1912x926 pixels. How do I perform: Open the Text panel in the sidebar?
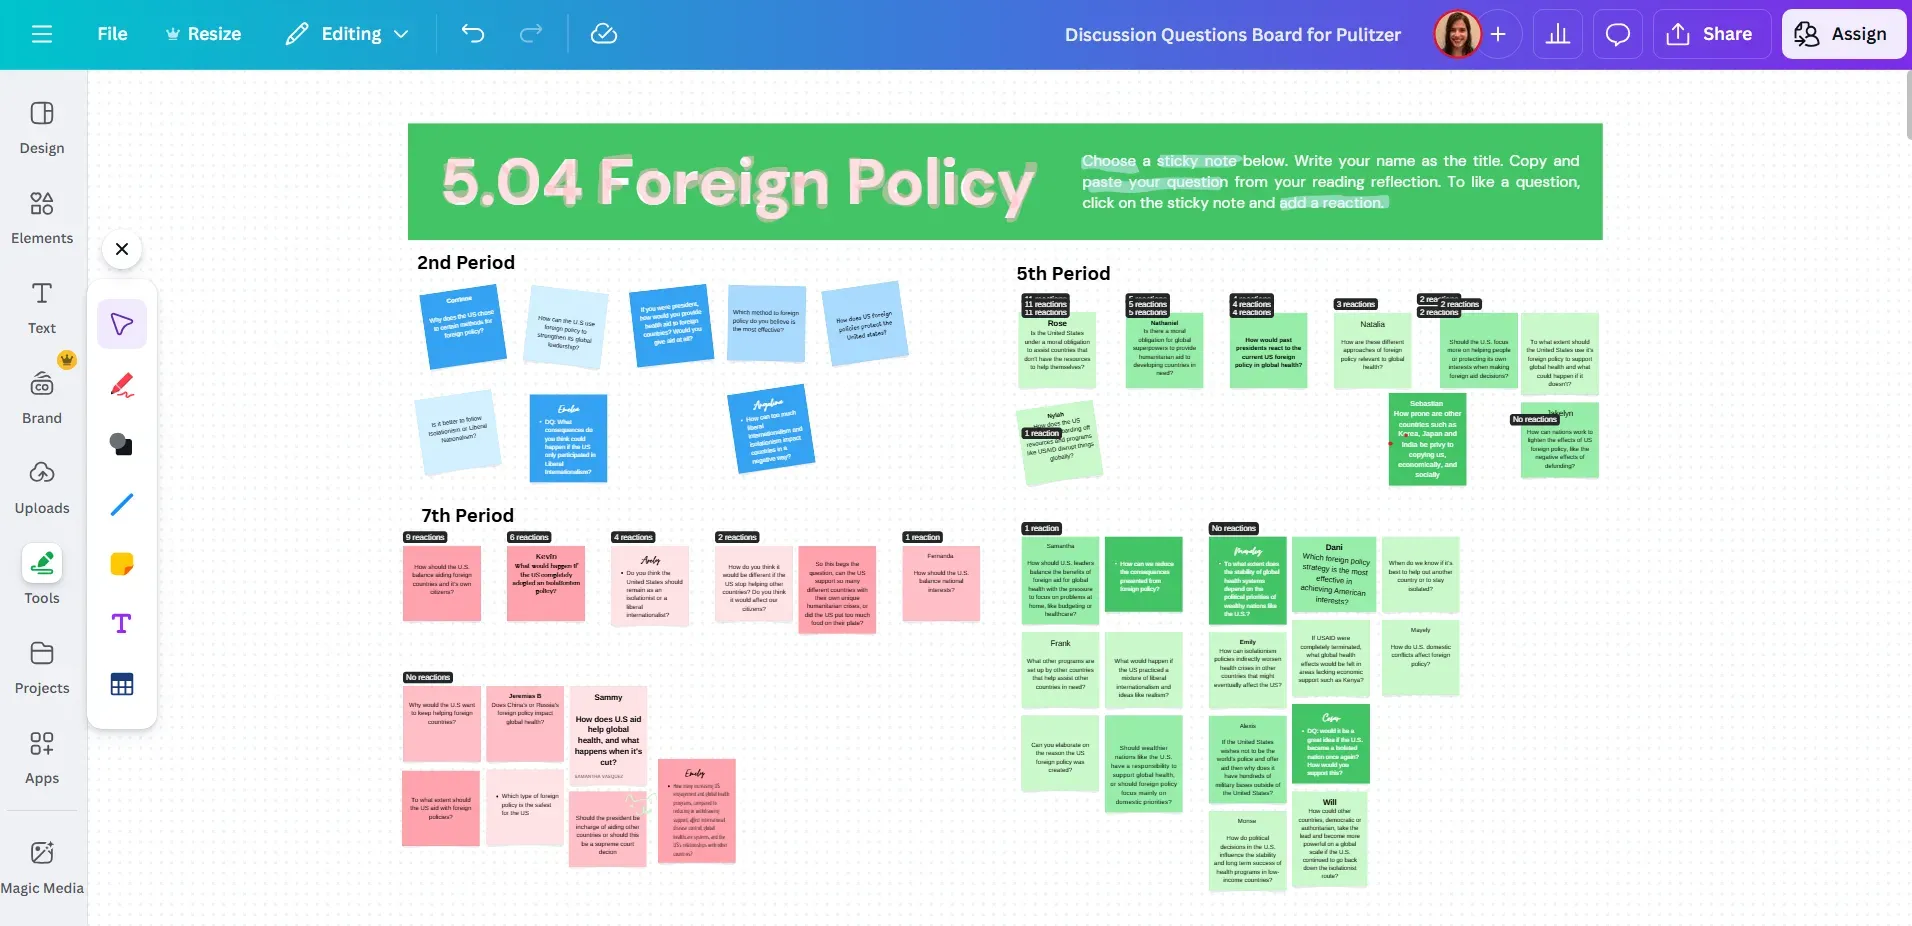click(x=42, y=308)
